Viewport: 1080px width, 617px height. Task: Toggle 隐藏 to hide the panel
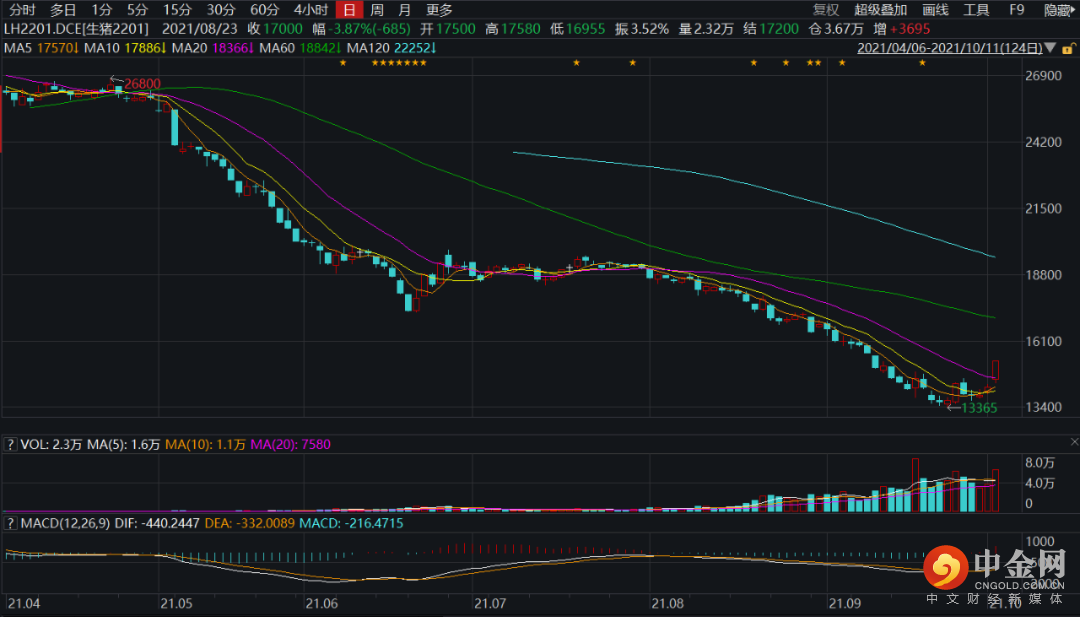point(1058,10)
